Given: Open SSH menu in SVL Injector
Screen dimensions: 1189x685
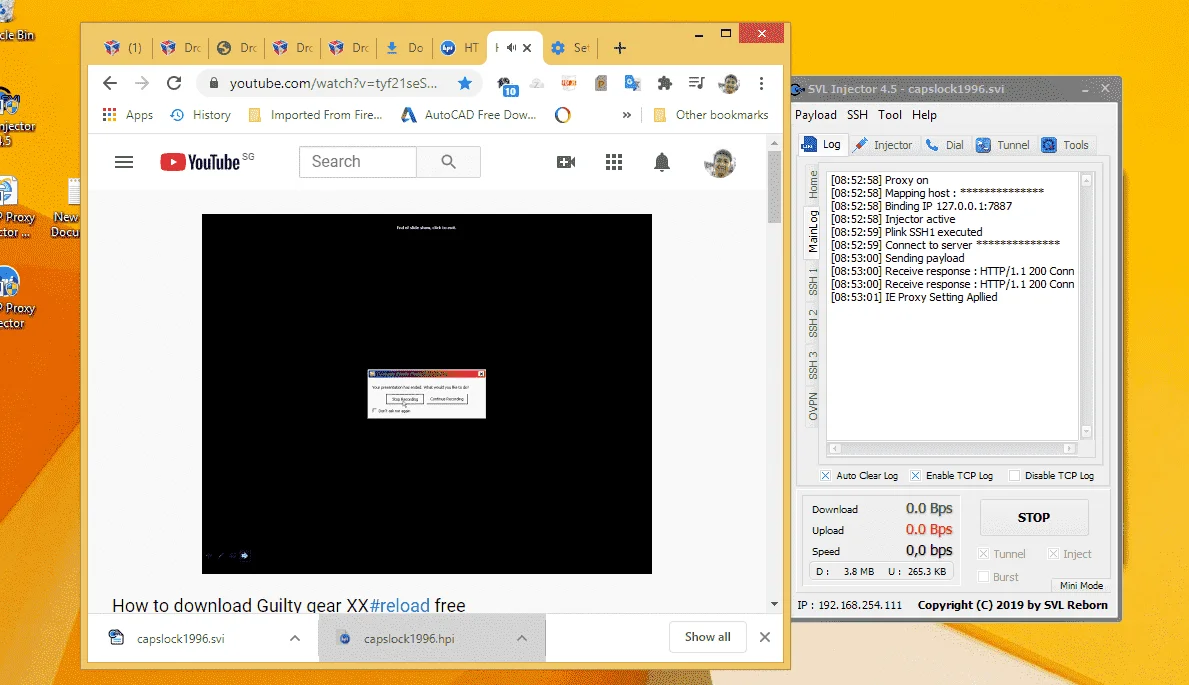Looking at the screenshot, I should [857, 115].
